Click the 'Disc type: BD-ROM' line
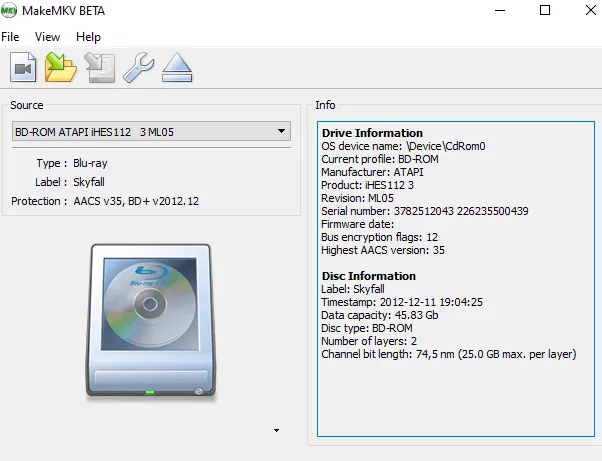 coord(367,328)
